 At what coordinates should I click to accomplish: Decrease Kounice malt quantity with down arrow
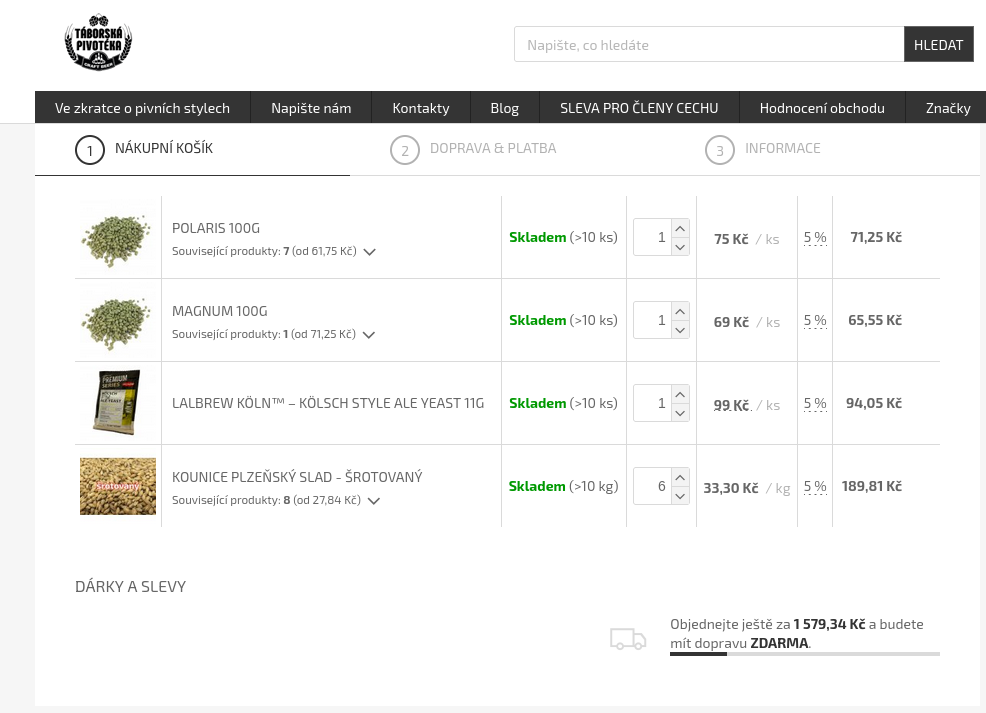pos(680,496)
